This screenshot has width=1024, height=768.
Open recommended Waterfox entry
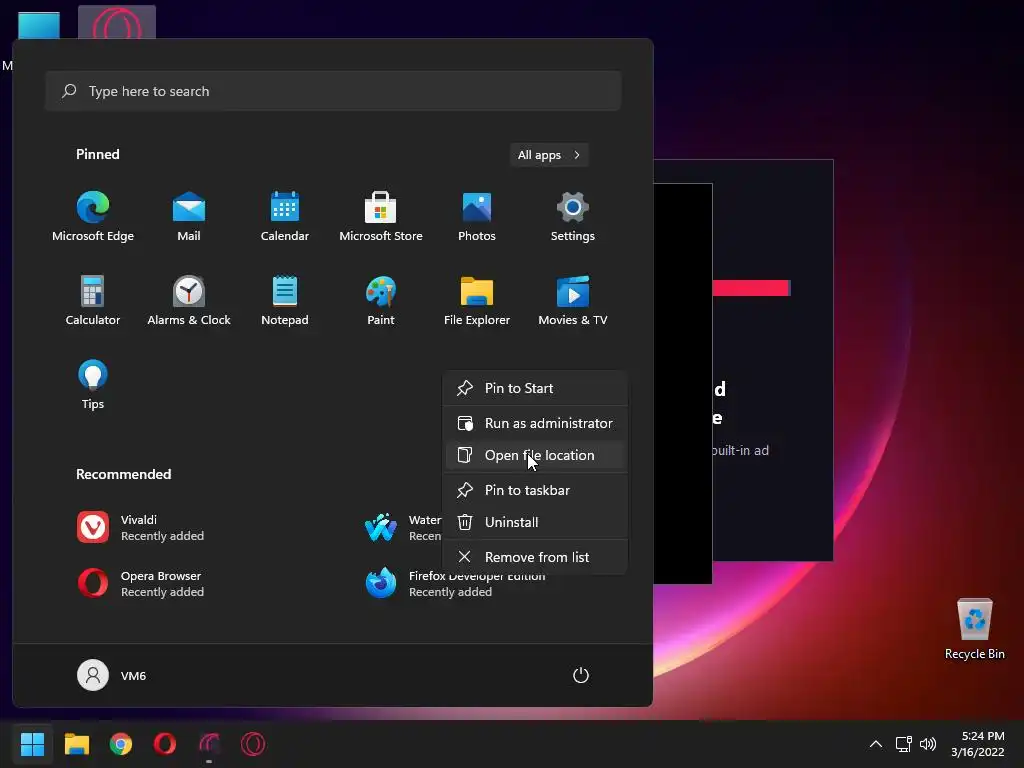coord(402,528)
